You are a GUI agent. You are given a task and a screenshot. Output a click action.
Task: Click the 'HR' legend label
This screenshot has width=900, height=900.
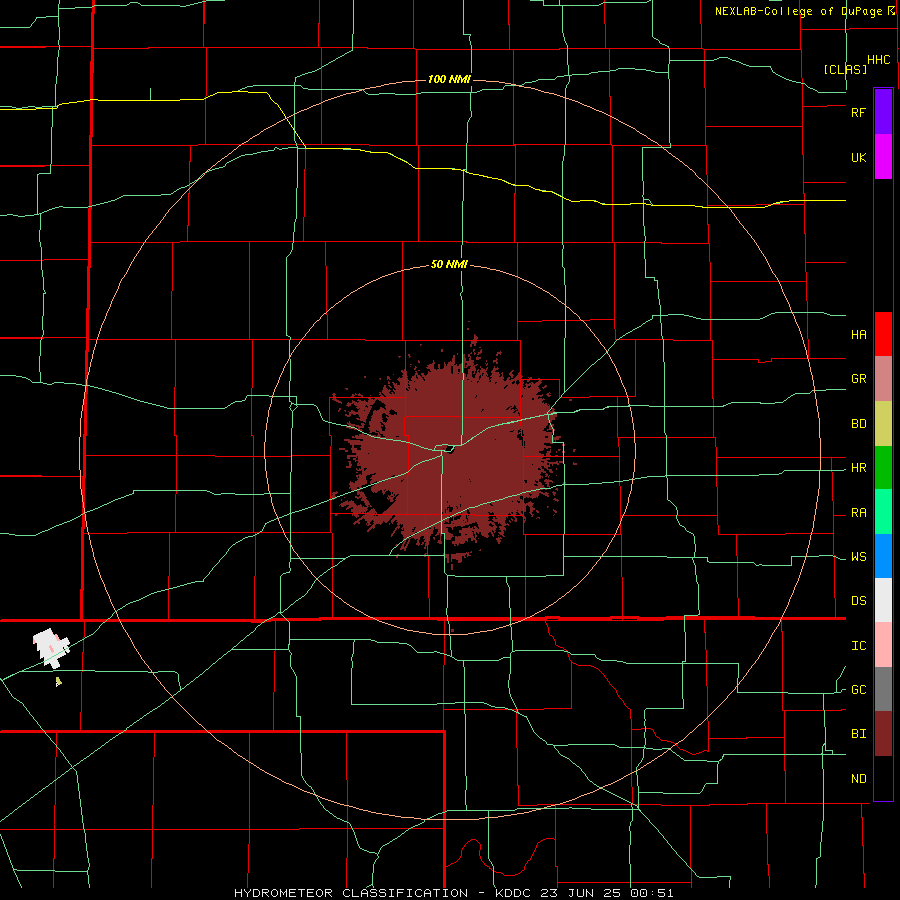click(x=859, y=468)
